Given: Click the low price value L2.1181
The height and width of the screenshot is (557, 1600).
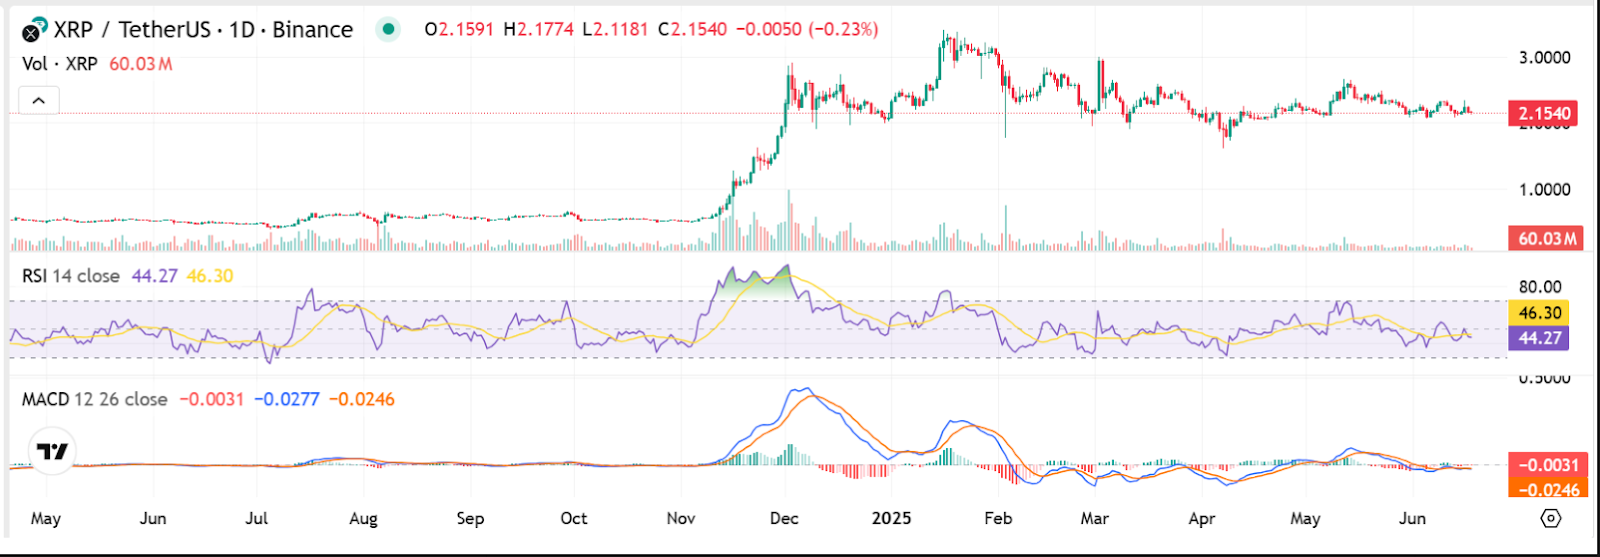Looking at the screenshot, I should coord(614,30).
